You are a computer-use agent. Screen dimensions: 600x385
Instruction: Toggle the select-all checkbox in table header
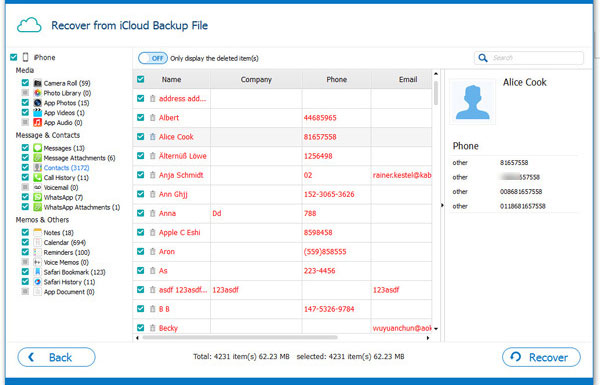(140, 79)
